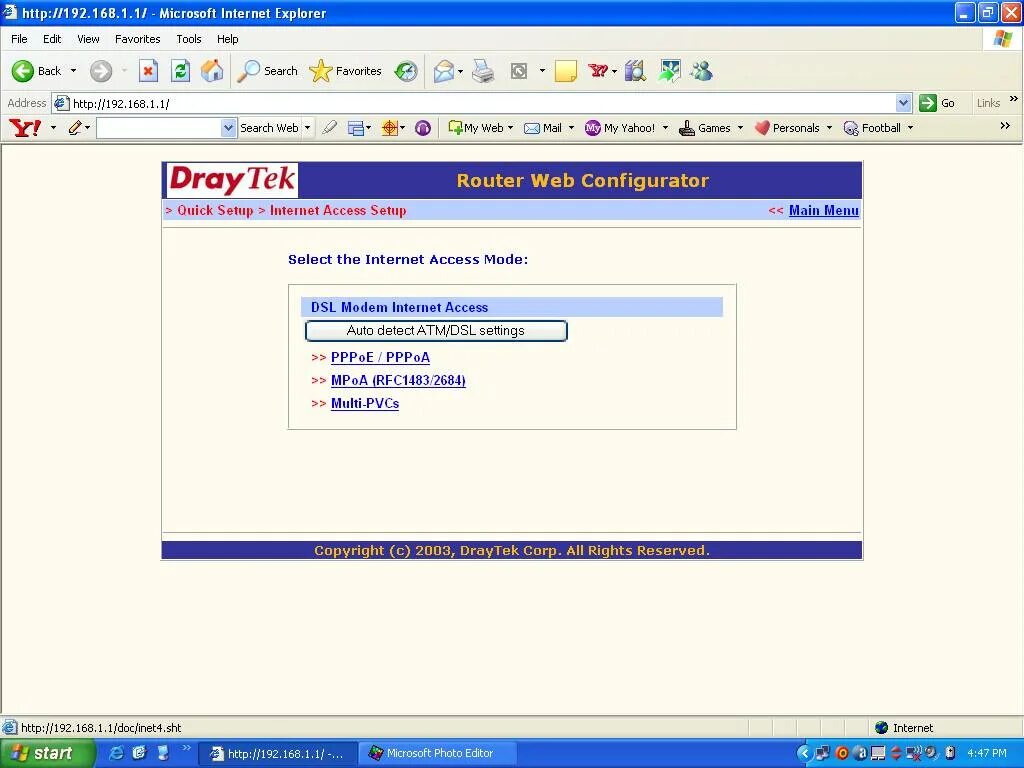Switch to Microsoft Photo Editor on taskbar
The height and width of the screenshot is (768, 1024).
click(x=438, y=752)
